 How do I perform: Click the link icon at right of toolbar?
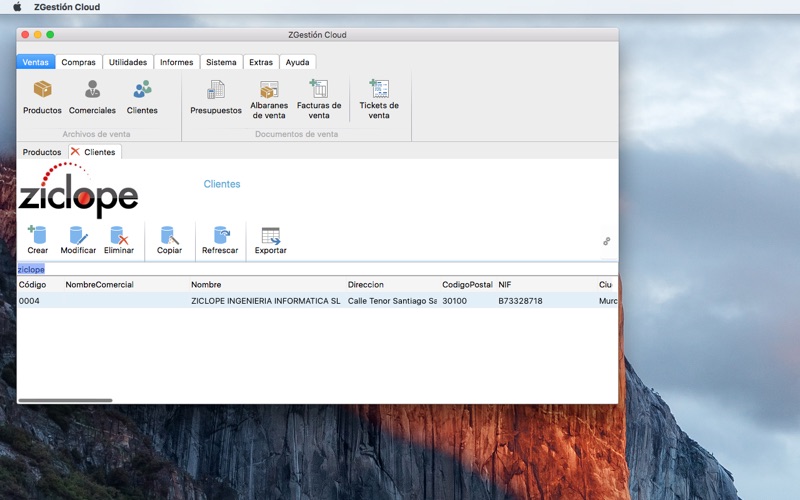(607, 241)
